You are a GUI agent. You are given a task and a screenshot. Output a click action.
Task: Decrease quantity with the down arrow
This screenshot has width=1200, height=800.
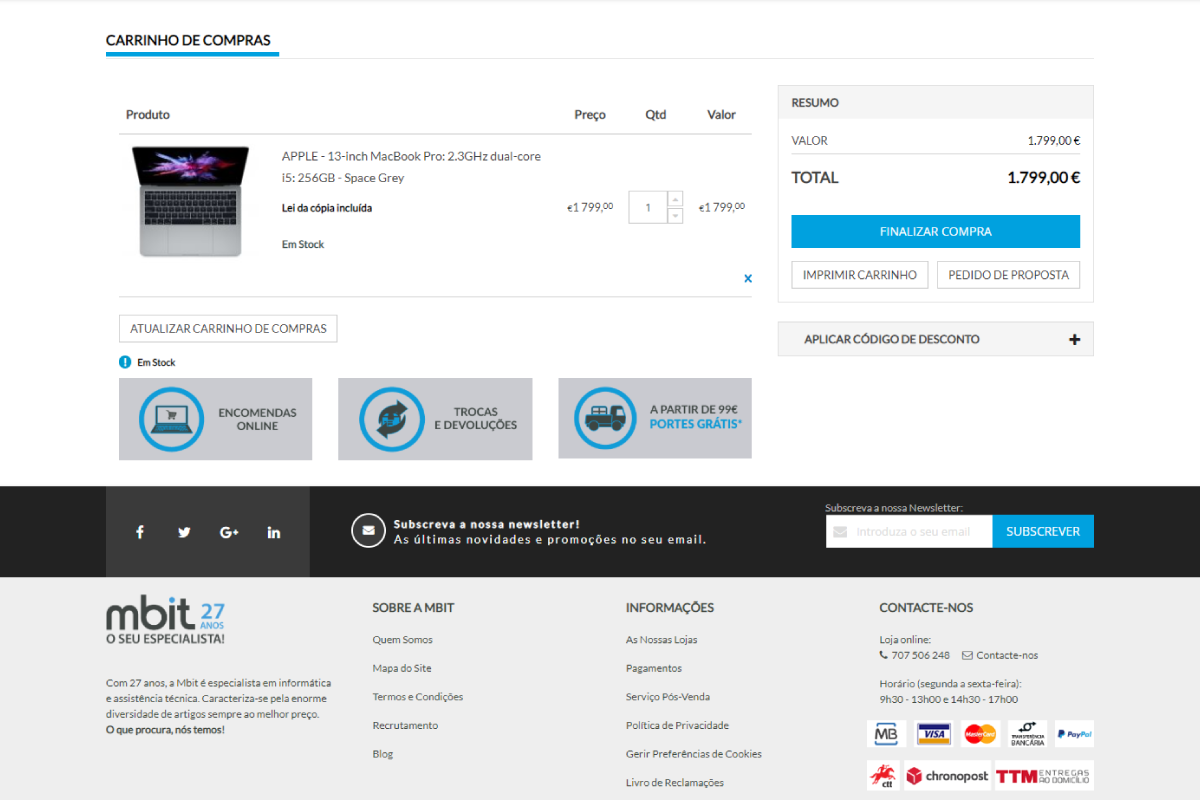tap(675, 216)
